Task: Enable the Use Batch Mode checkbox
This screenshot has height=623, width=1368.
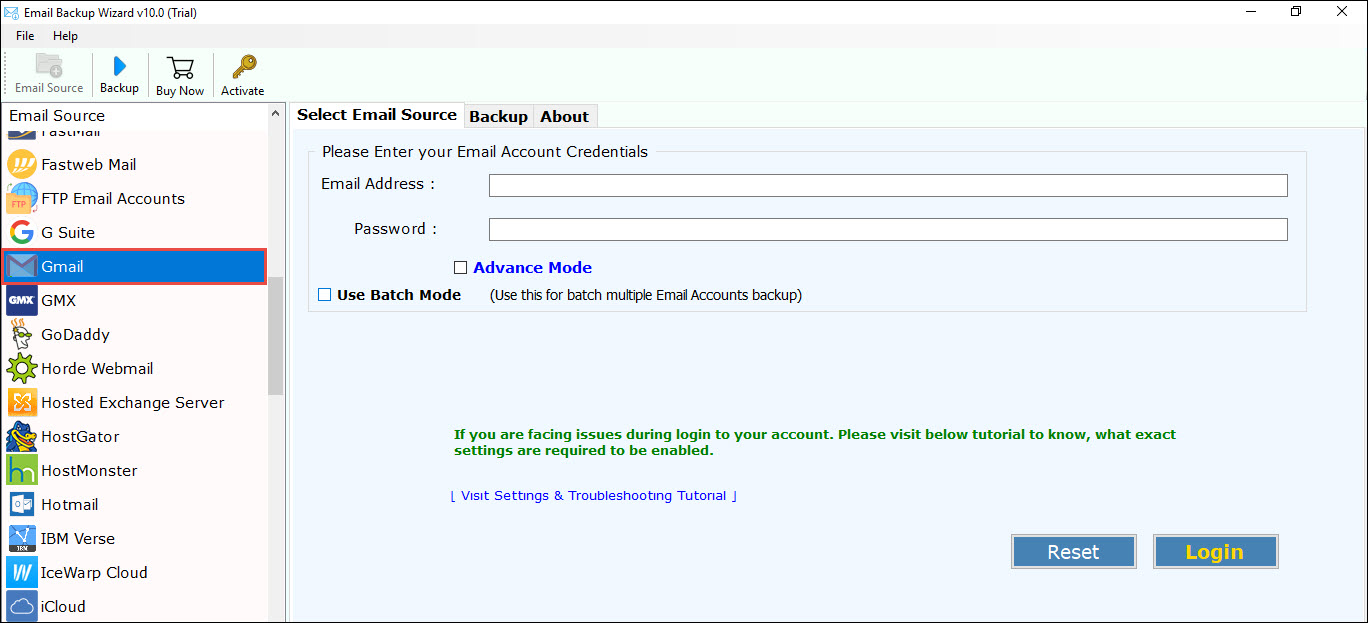Action: click(x=324, y=295)
